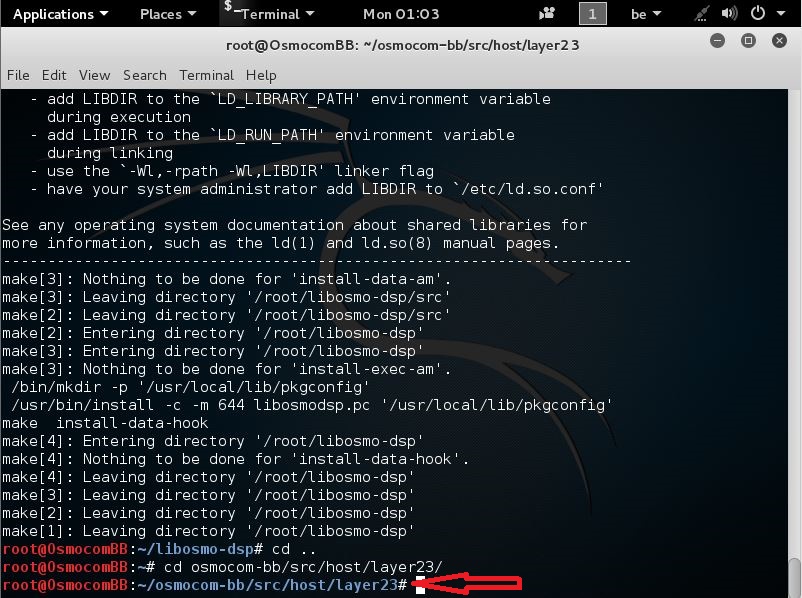The width and height of the screenshot is (802, 598).
Task: Maximize the terminal window
Action: pyautogui.click(x=748, y=40)
